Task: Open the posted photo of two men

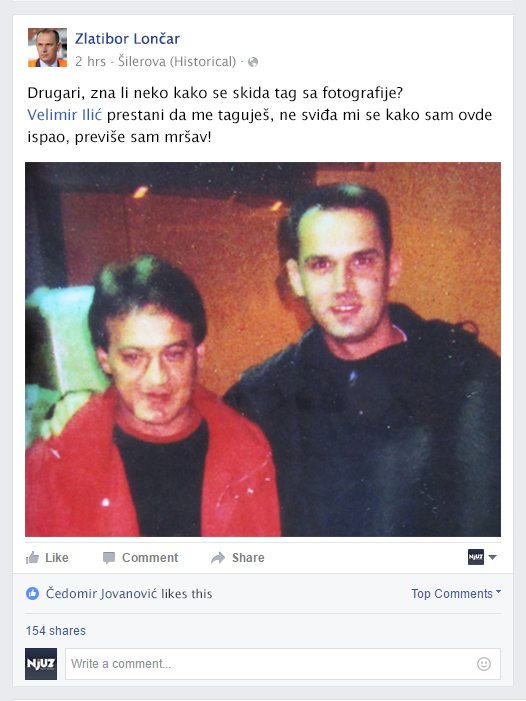Action: click(x=263, y=349)
